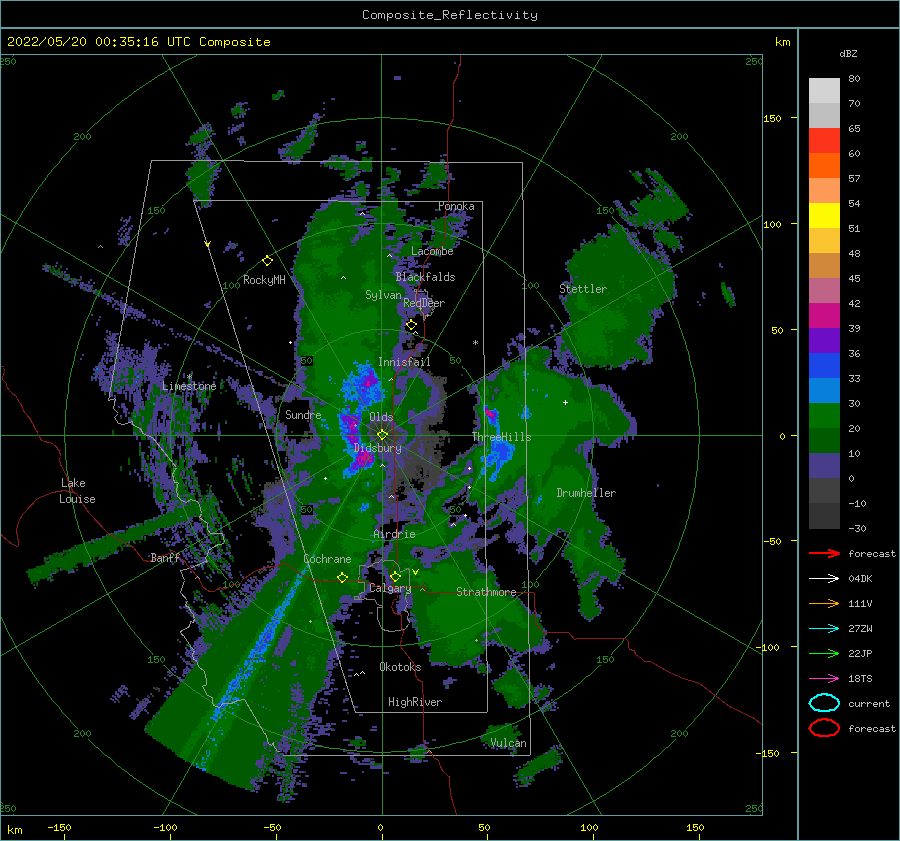Click the red 65 dBZ swatch
The width and height of the screenshot is (900, 841).
tap(824, 140)
